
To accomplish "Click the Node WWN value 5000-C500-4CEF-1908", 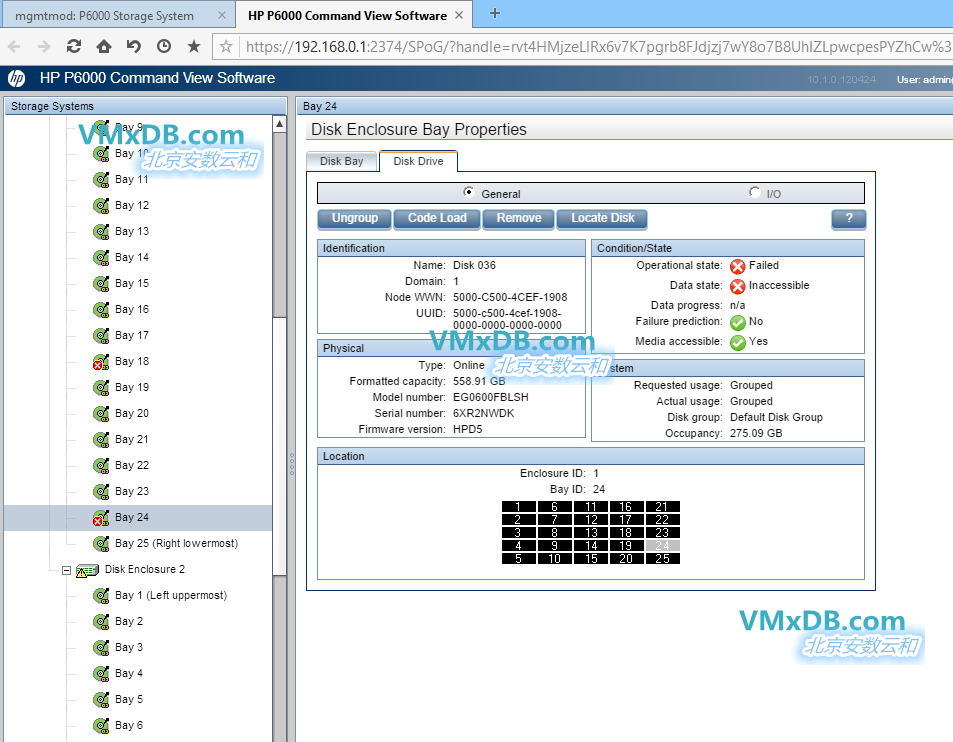I will 510,297.
